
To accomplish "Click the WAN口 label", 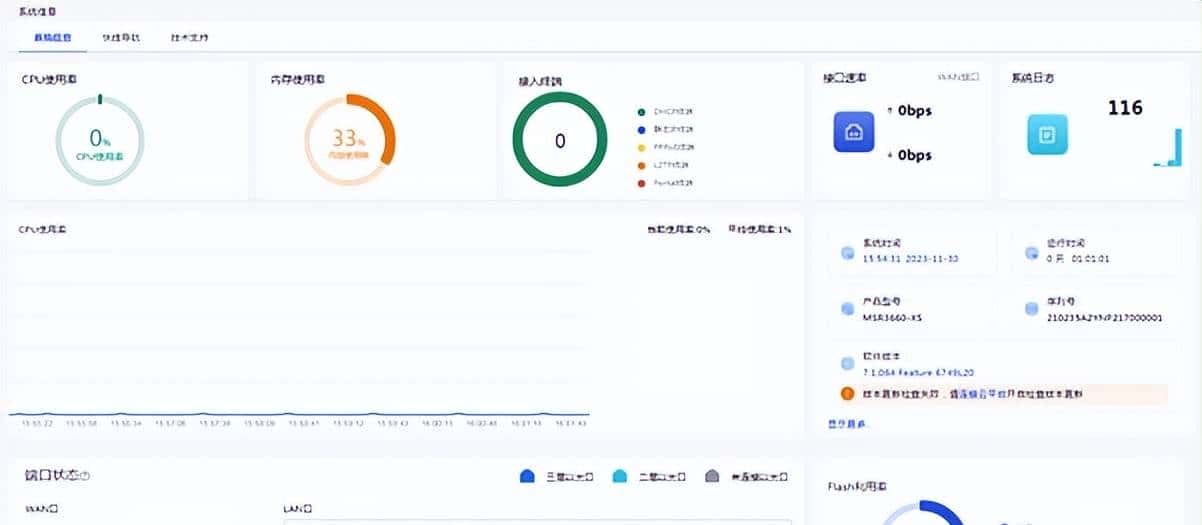I will click(x=41, y=509).
